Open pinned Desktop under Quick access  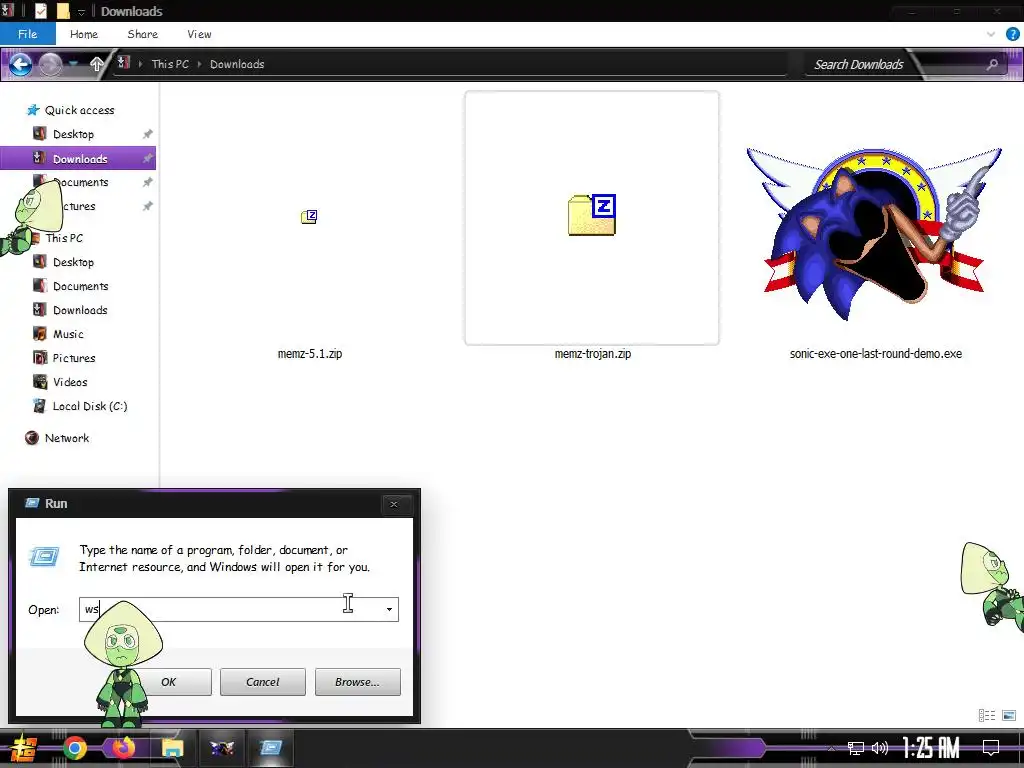73,134
